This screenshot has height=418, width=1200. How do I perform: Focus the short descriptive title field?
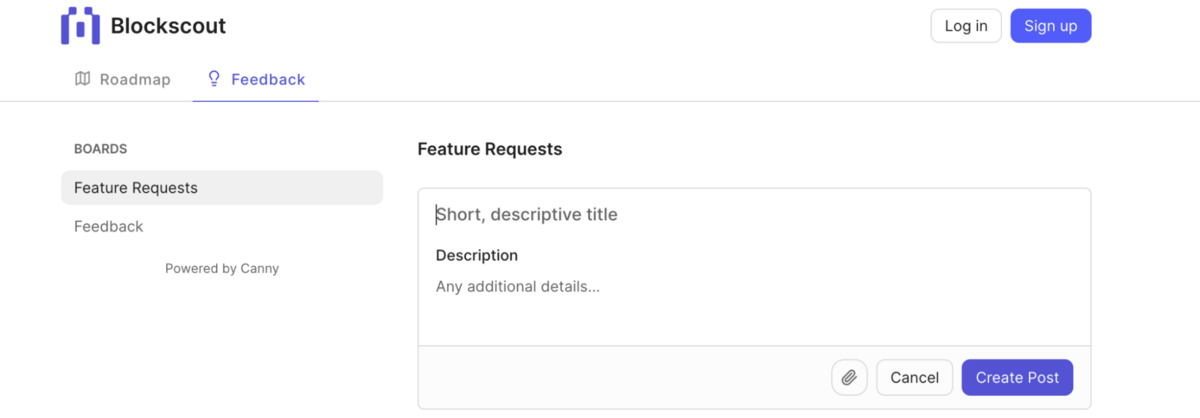(753, 215)
